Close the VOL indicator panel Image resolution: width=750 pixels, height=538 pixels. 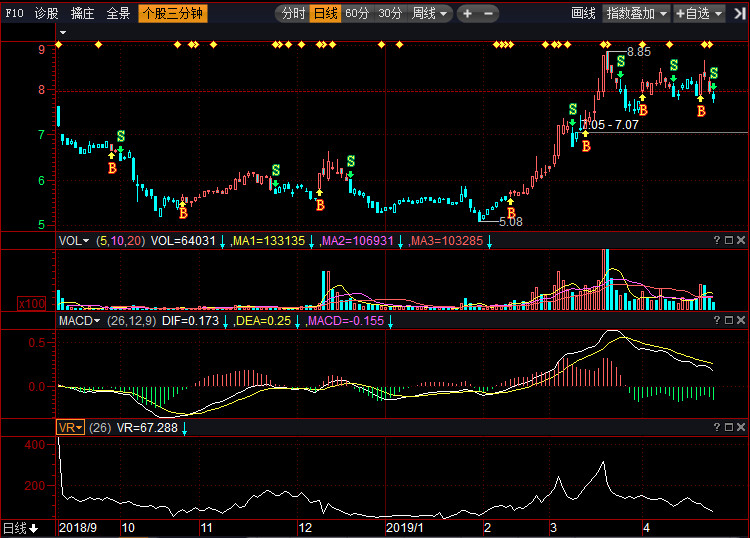(x=740, y=240)
